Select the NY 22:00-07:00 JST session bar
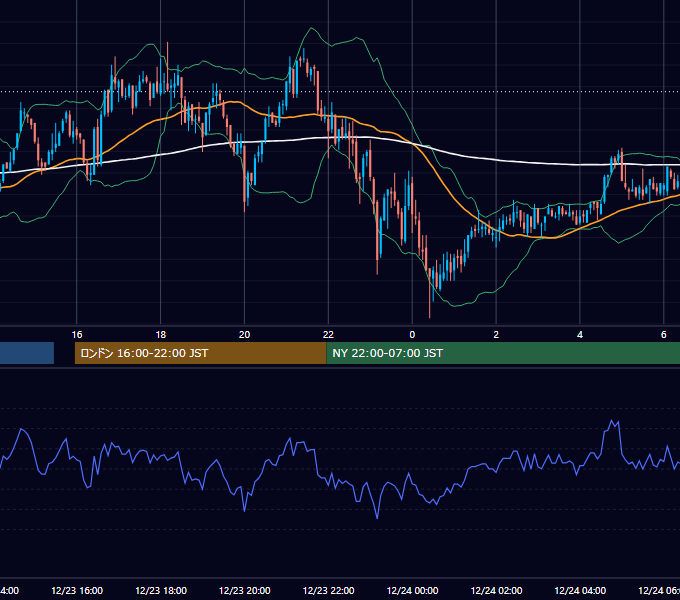Image resolution: width=680 pixels, height=600 pixels. [503, 353]
